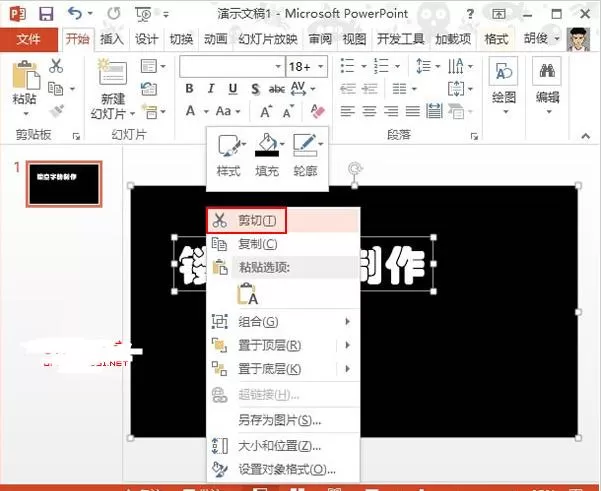Choose Format Object (设置对象格式)
The height and width of the screenshot is (491, 601).
coord(283,469)
